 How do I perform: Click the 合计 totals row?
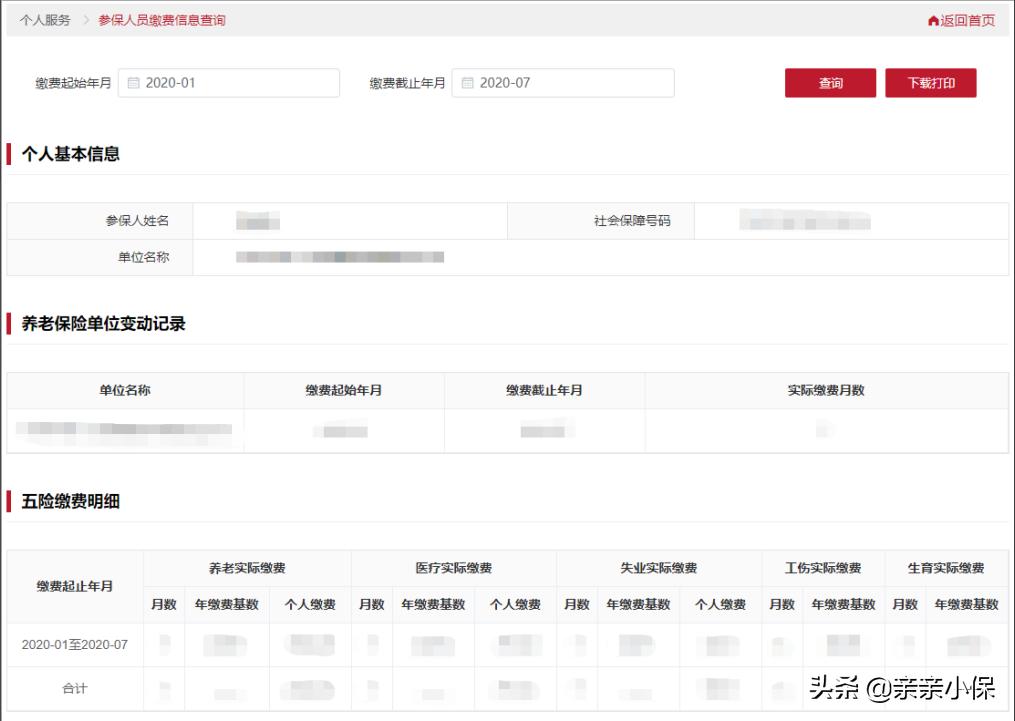75,689
